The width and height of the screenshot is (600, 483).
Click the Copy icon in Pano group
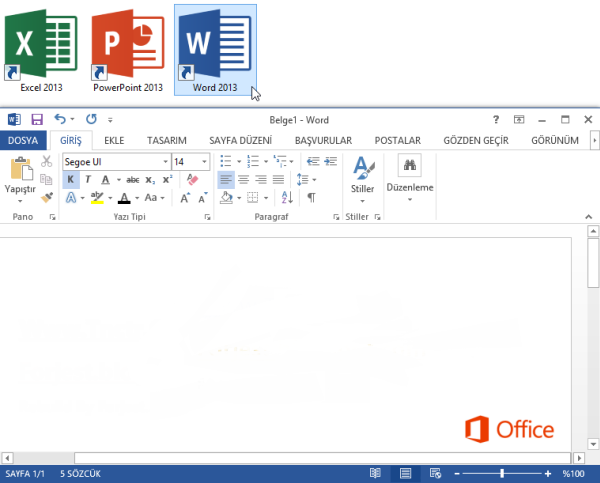(46, 179)
